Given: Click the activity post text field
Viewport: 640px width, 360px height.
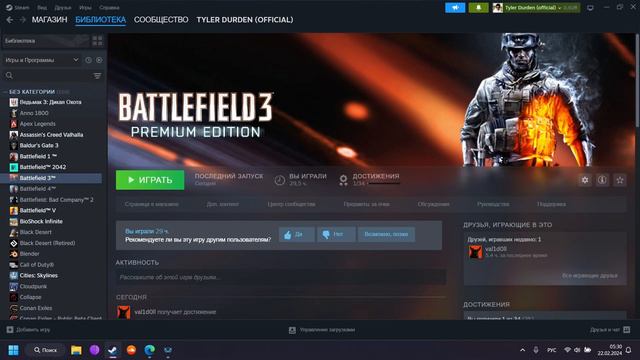Looking at the screenshot, I should (281, 277).
